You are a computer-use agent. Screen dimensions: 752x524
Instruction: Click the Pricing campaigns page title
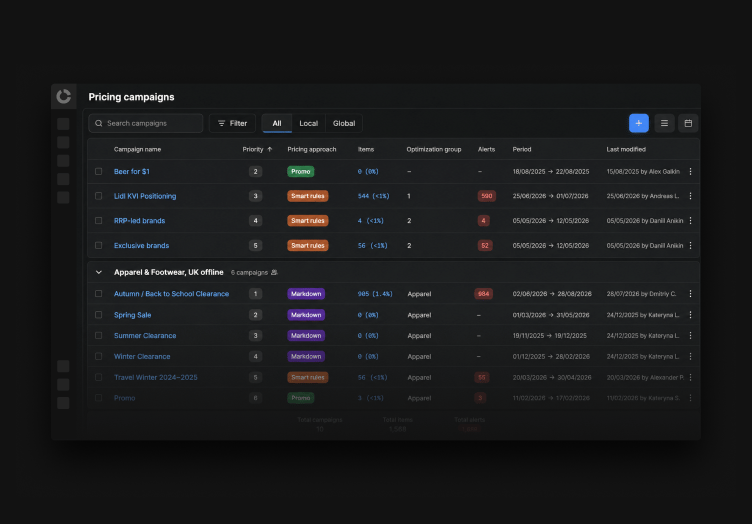pos(131,97)
